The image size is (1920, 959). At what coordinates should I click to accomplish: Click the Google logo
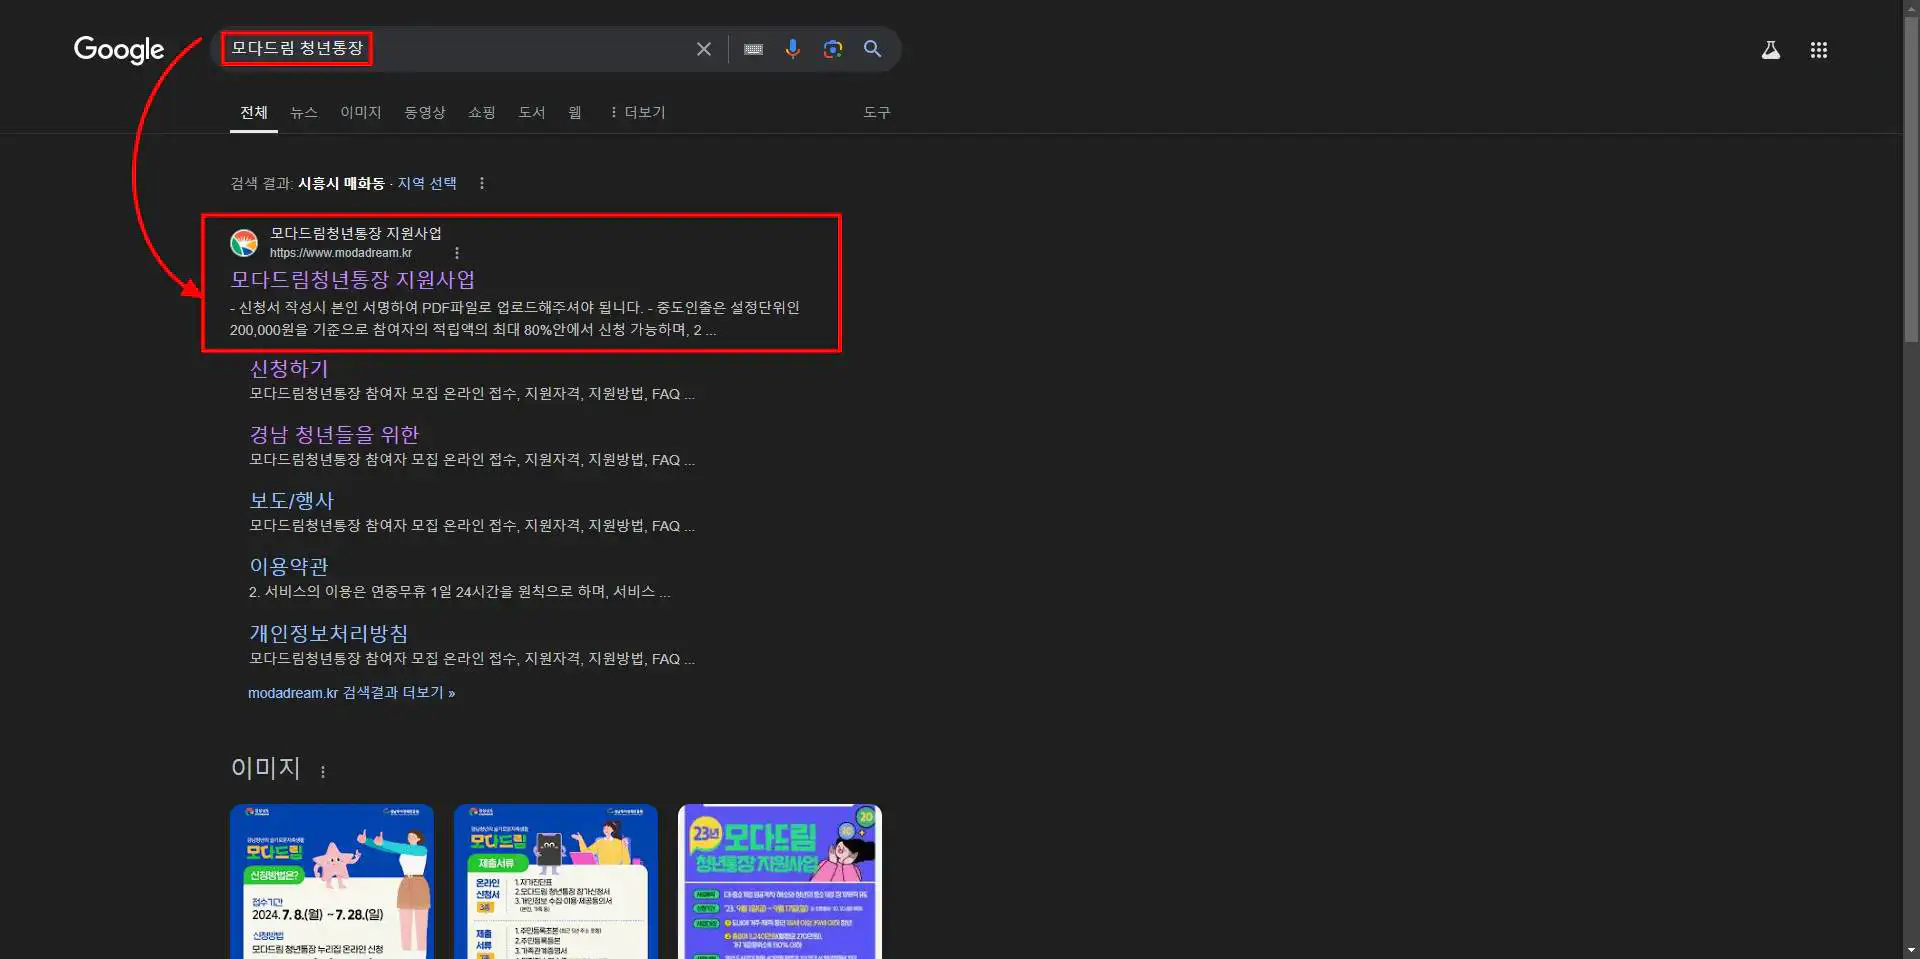tap(119, 49)
